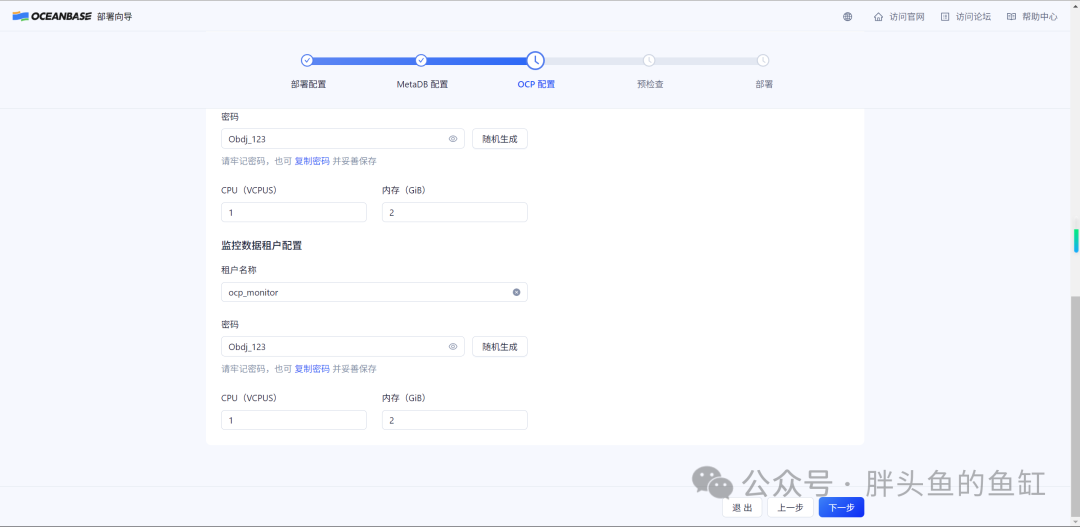Click the MetaDB 配置 completed step circle
1080x527 pixels.
tap(422, 61)
